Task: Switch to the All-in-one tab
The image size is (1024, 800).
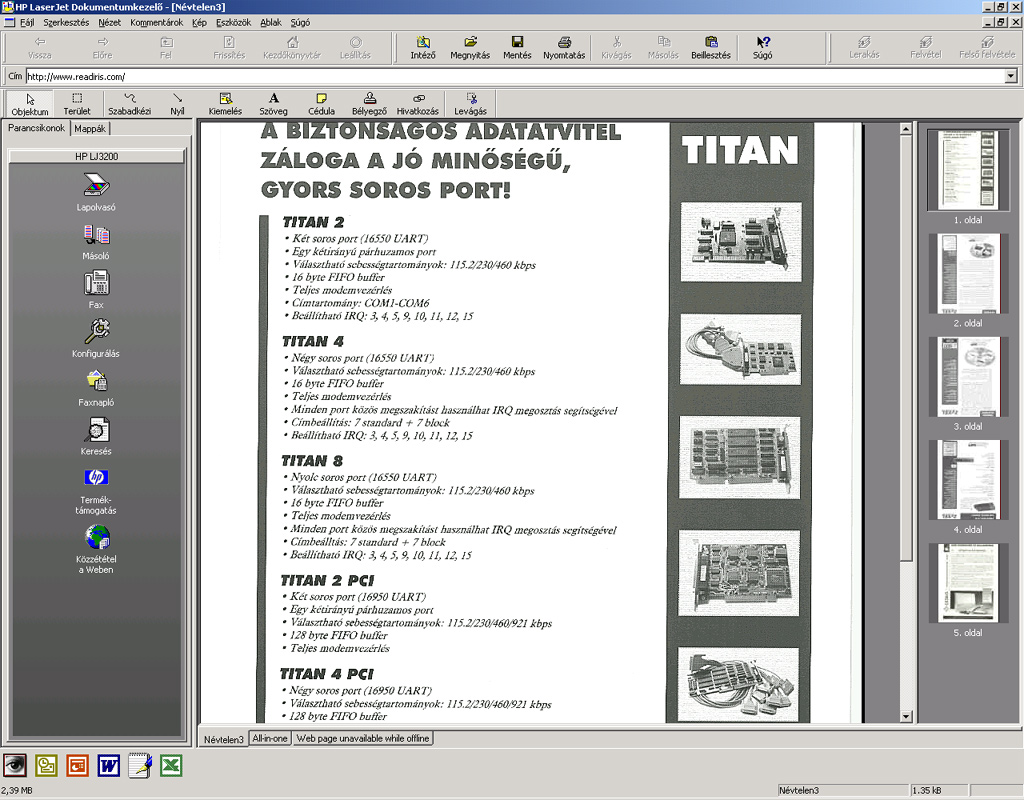Action: pyautogui.click(x=270, y=738)
